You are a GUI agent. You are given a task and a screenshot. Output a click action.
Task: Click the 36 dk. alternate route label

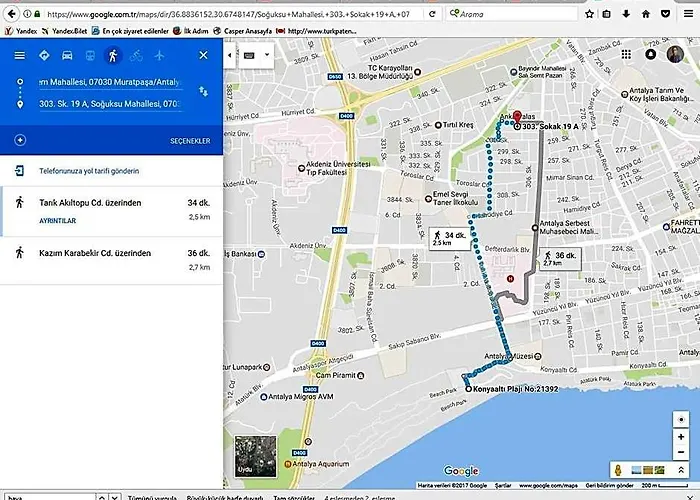560,259
